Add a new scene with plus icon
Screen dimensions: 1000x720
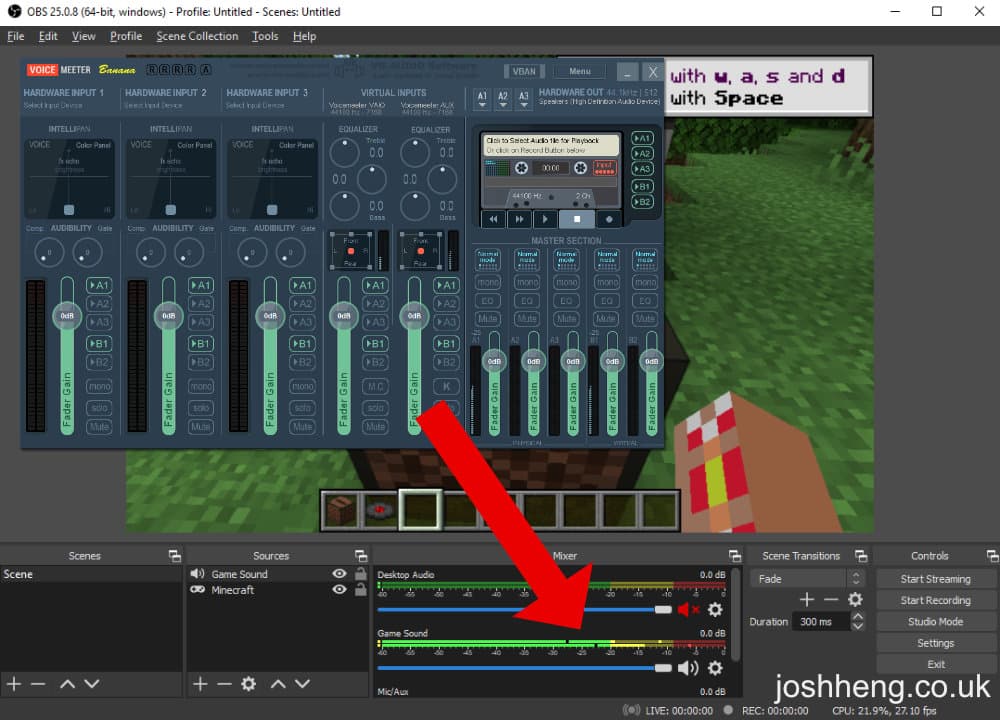pos(14,684)
